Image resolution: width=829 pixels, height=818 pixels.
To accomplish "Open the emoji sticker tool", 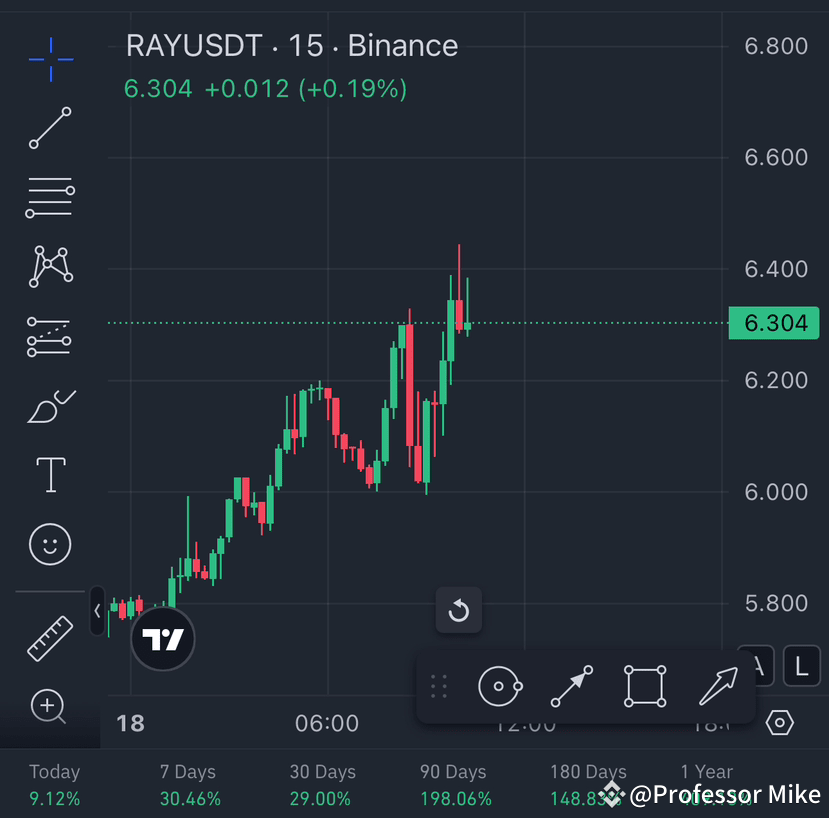I will click(x=50, y=544).
